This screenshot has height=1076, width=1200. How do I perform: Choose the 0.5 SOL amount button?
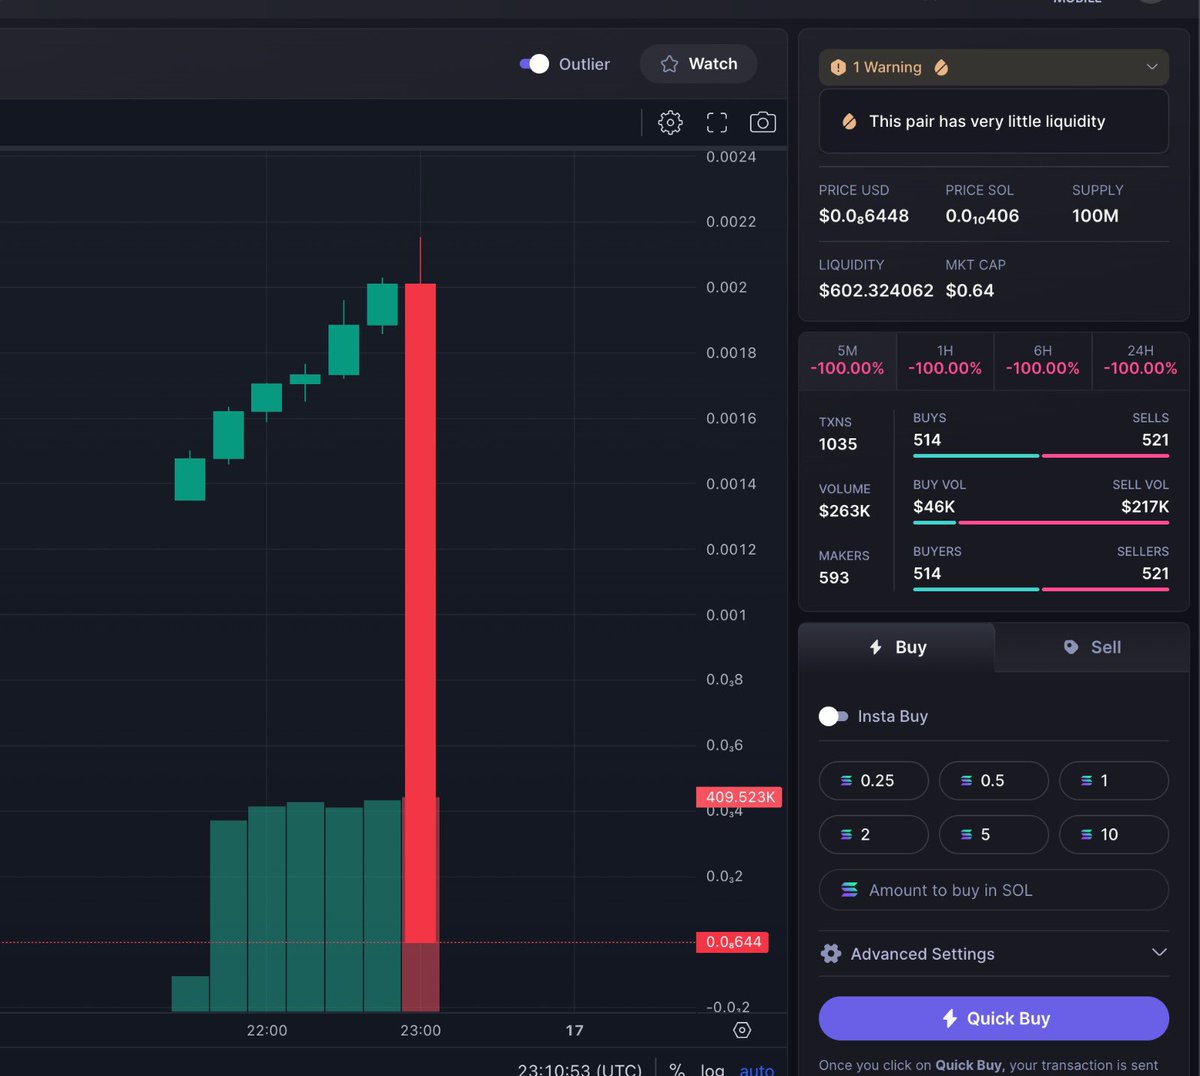[994, 781]
